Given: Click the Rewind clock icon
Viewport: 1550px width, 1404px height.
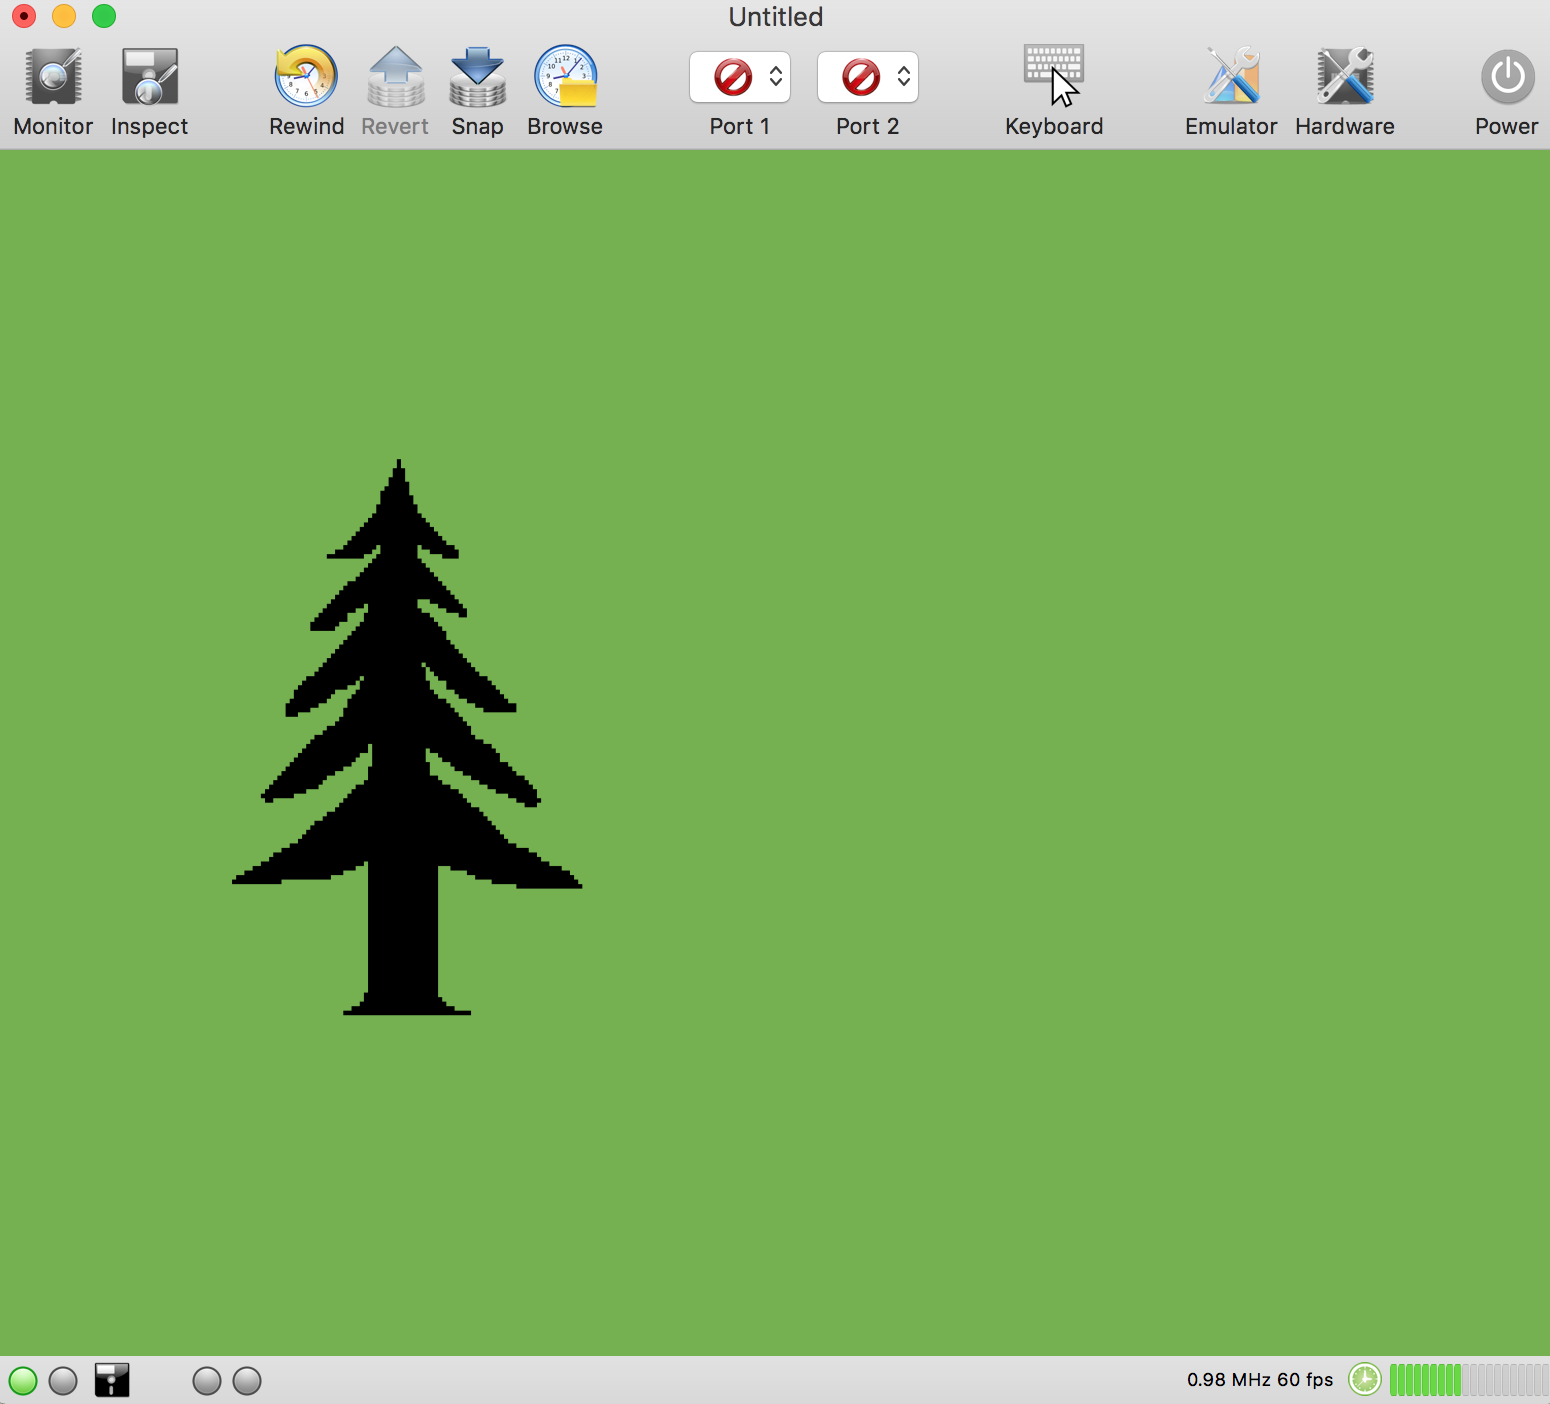Looking at the screenshot, I should pyautogui.click(x=306, y=77).
